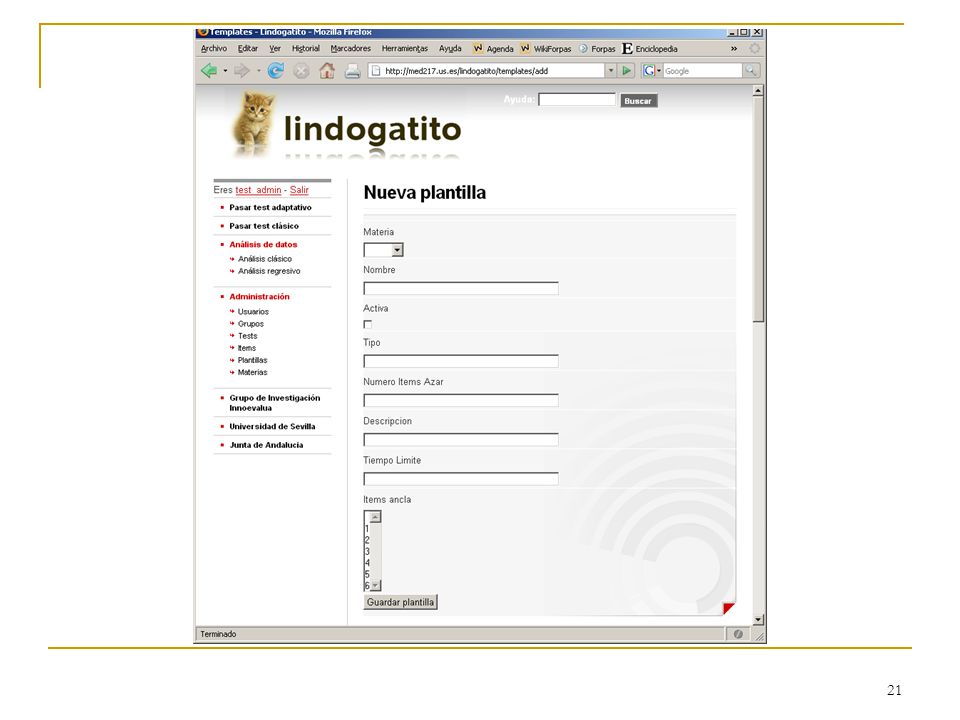Image resolution: width=960 pixels, height=720 pixels.
Task: Open the search engine selector dropdown
Action: (659, 71)
